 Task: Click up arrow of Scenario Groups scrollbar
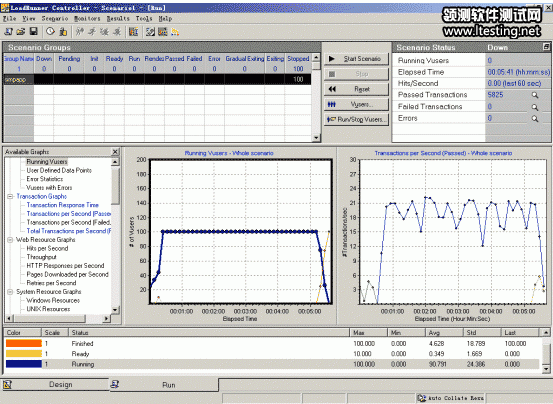point(316,57)
